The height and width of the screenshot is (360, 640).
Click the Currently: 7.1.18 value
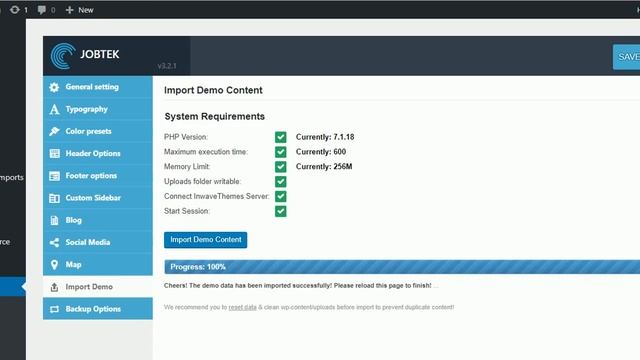click(x=325, y=137)
